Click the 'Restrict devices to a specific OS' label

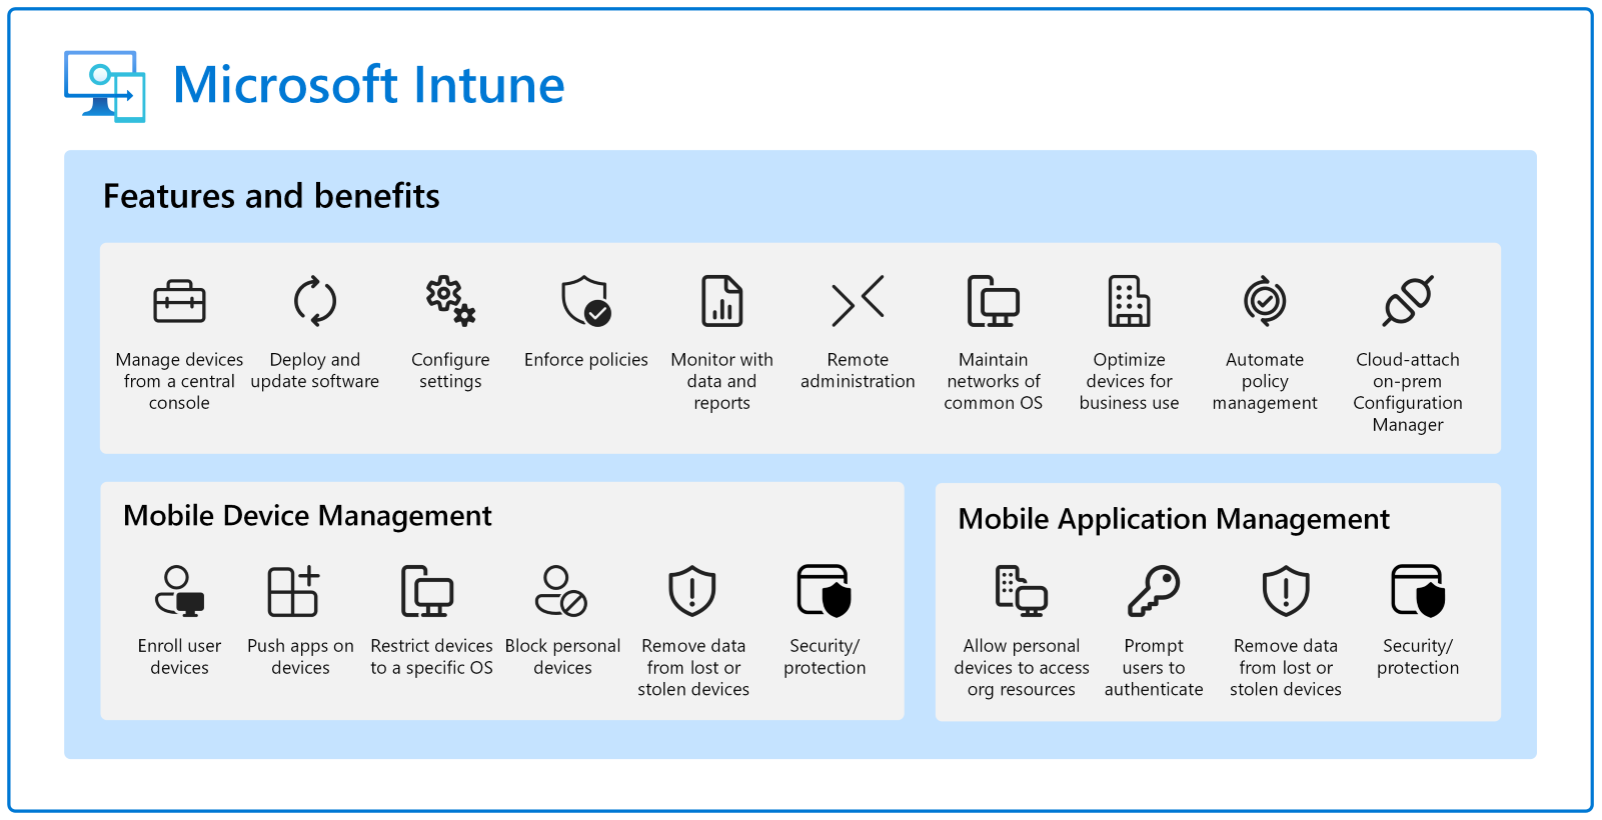432,657
